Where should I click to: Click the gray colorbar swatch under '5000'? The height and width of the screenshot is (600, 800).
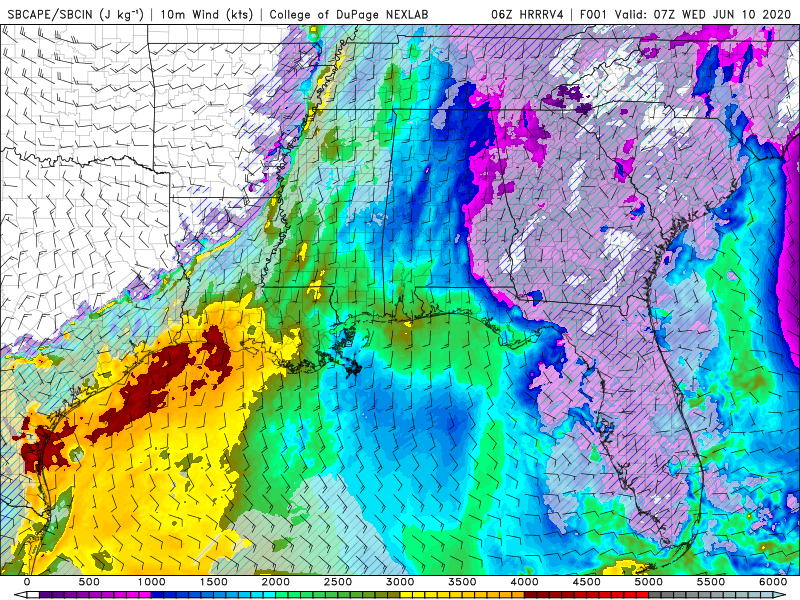[x=655, y=595]
